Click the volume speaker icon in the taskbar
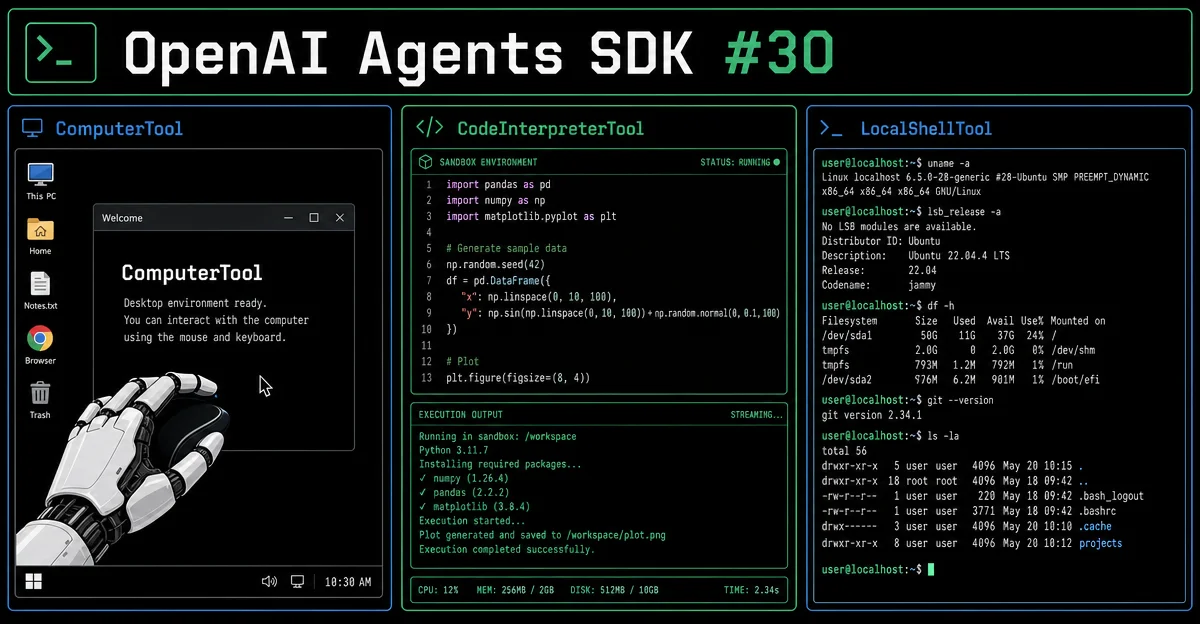 click(269, 581)
